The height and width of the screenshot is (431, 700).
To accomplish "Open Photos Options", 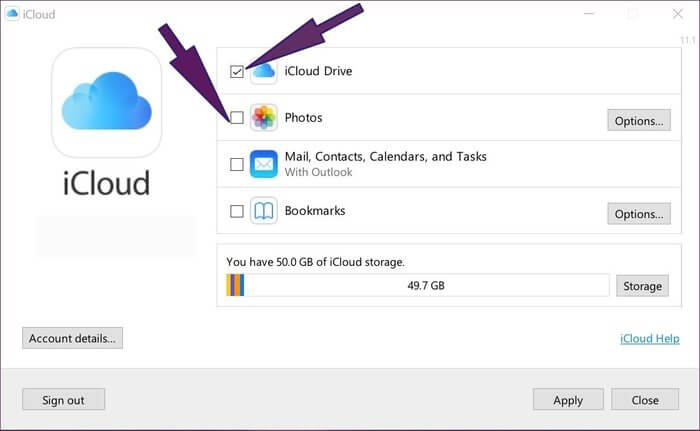I will (638, 121).
